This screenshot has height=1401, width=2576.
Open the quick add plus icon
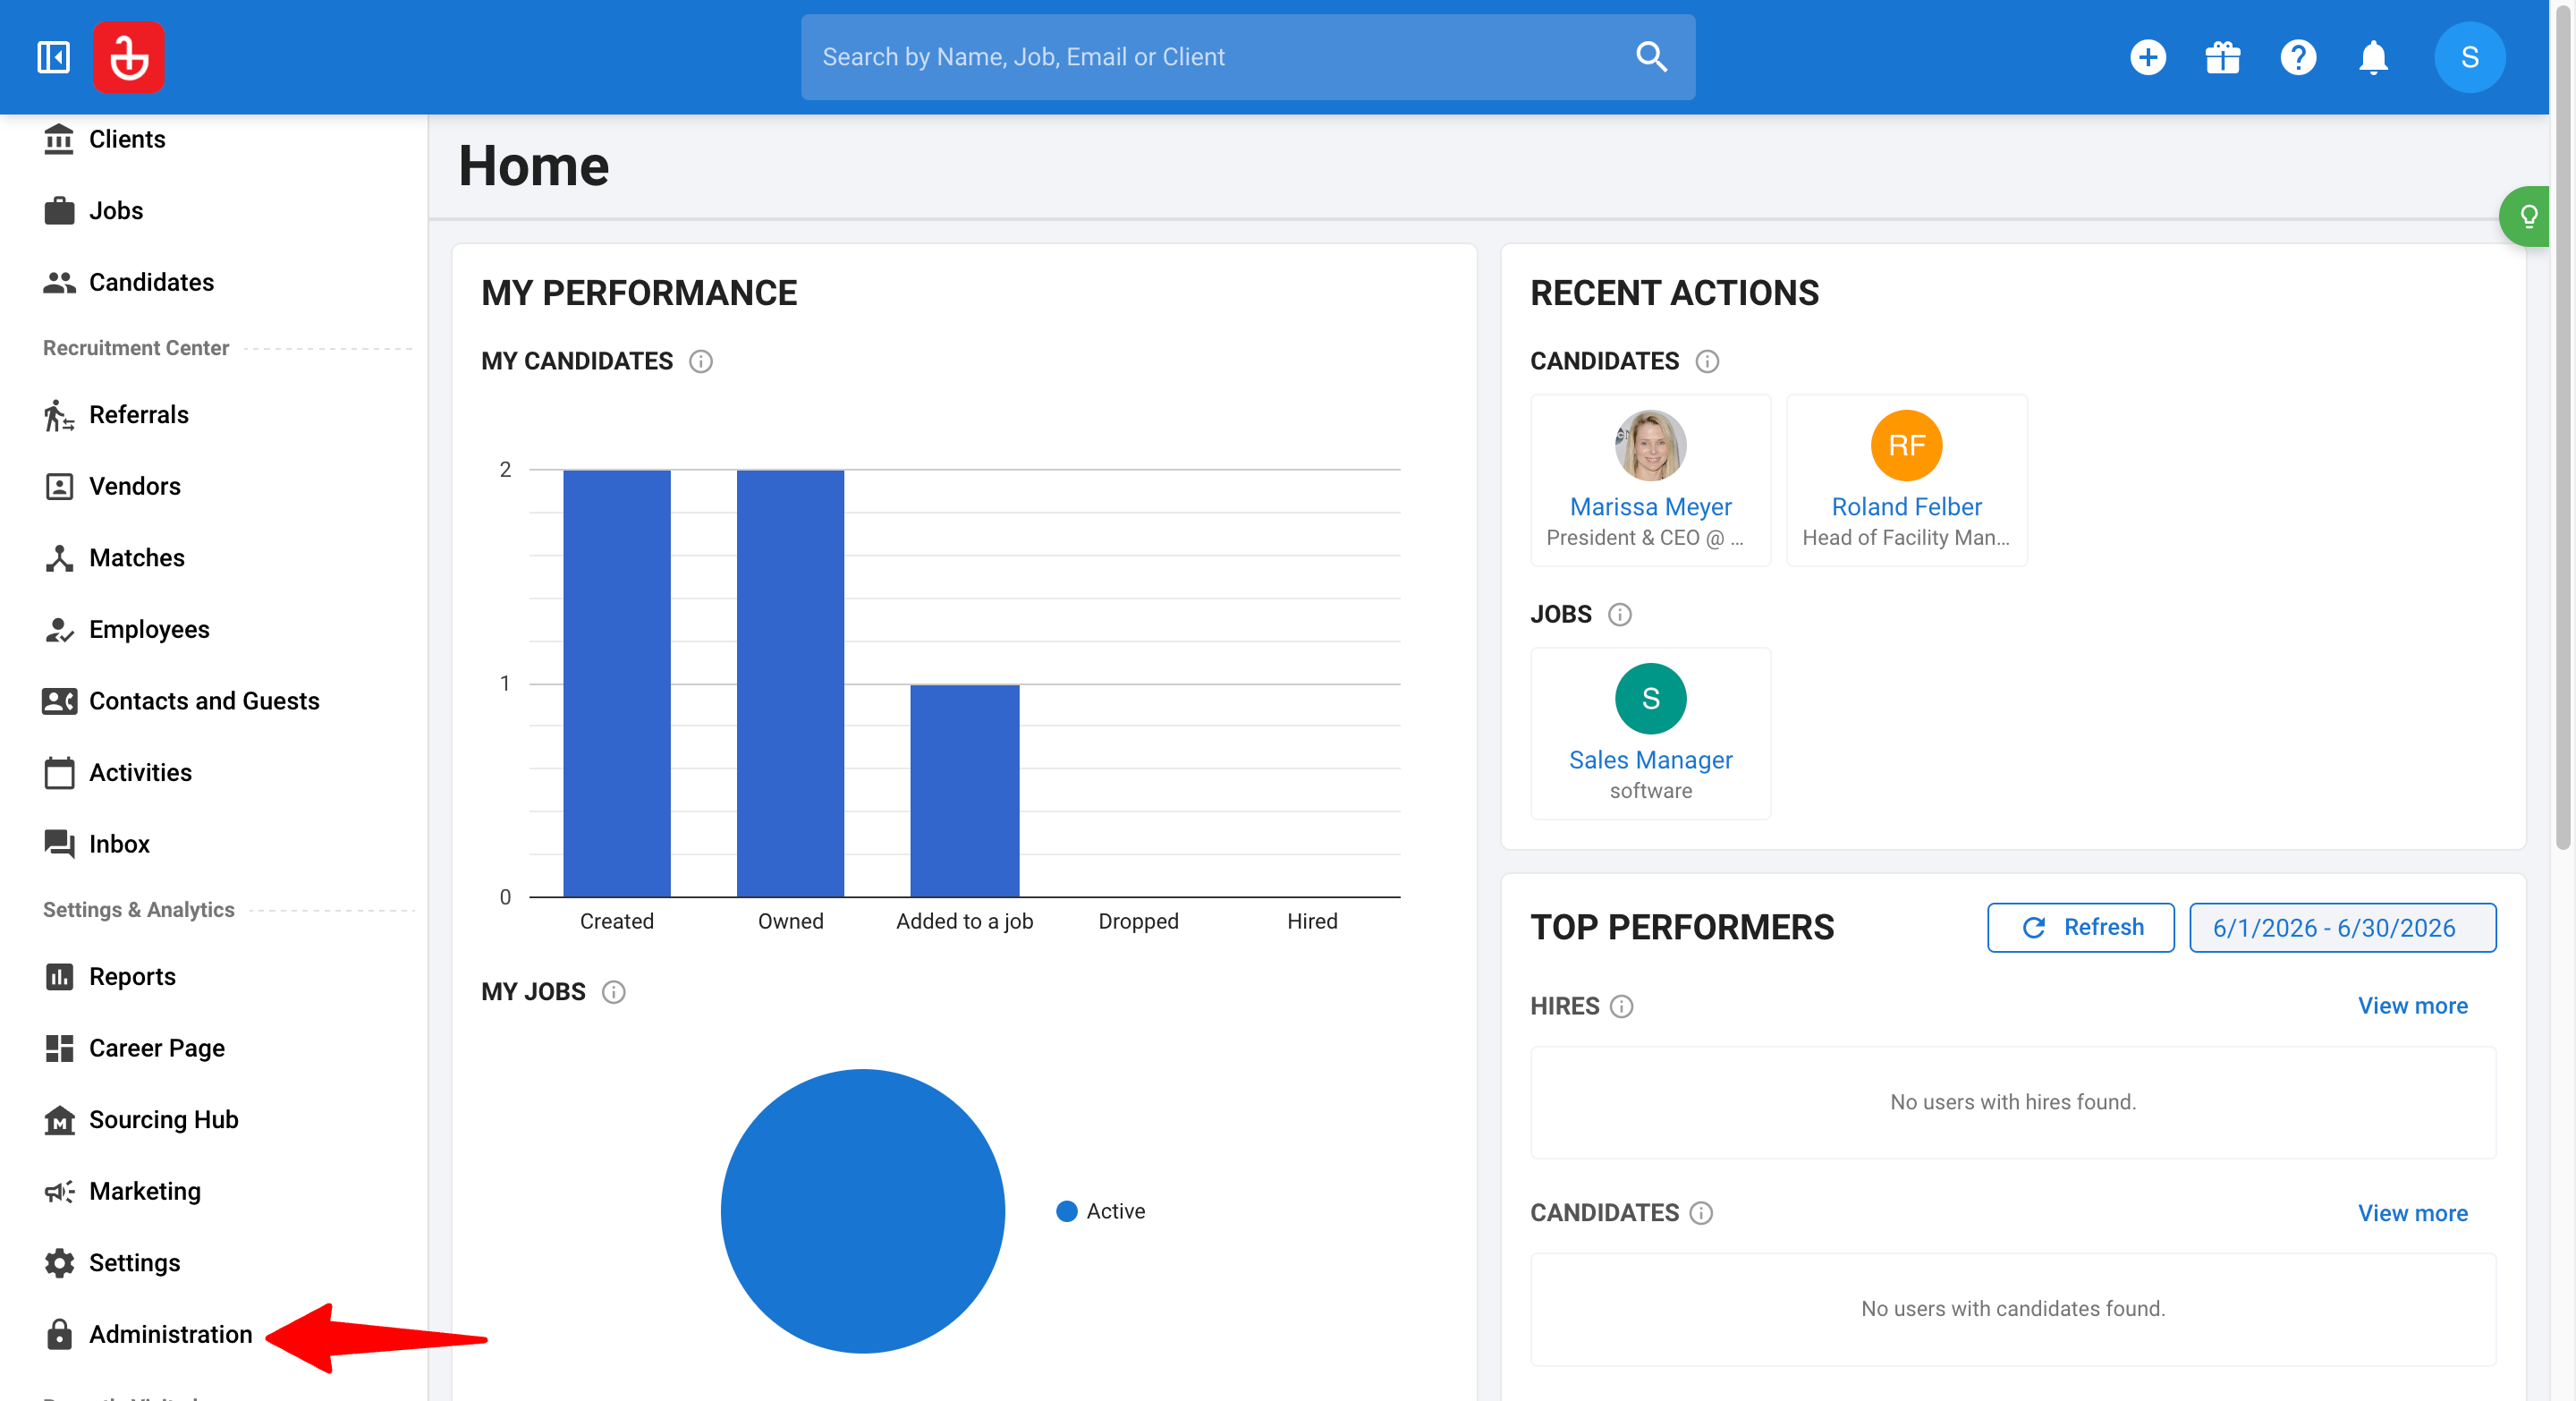[x=2147, y=57]
